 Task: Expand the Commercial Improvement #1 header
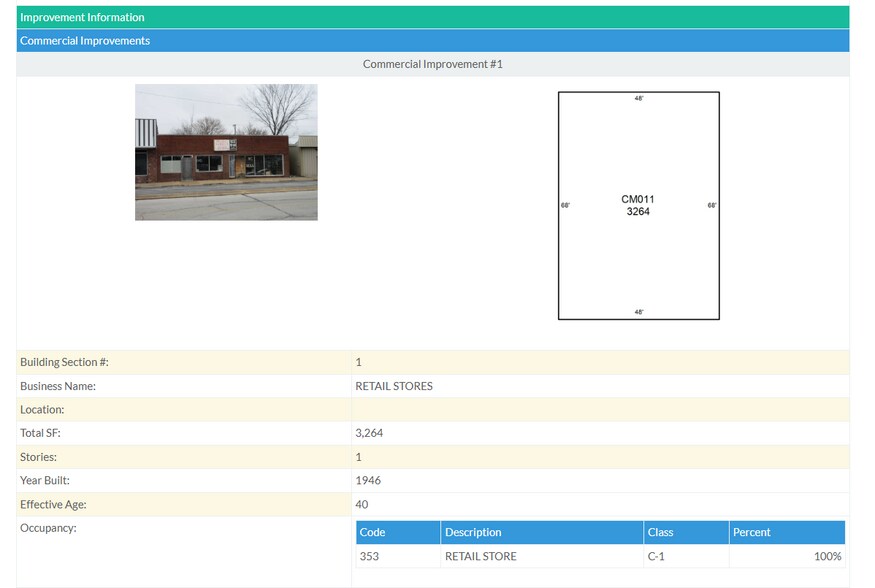[434, 63]
